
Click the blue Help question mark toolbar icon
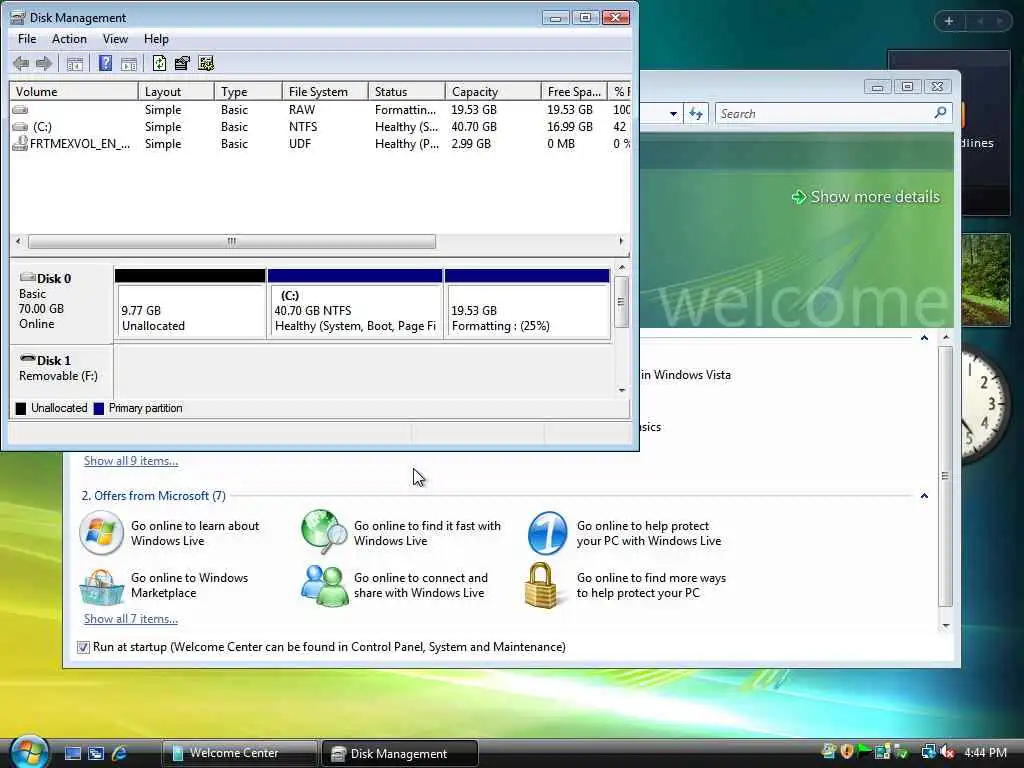click(x=105, y=63)
